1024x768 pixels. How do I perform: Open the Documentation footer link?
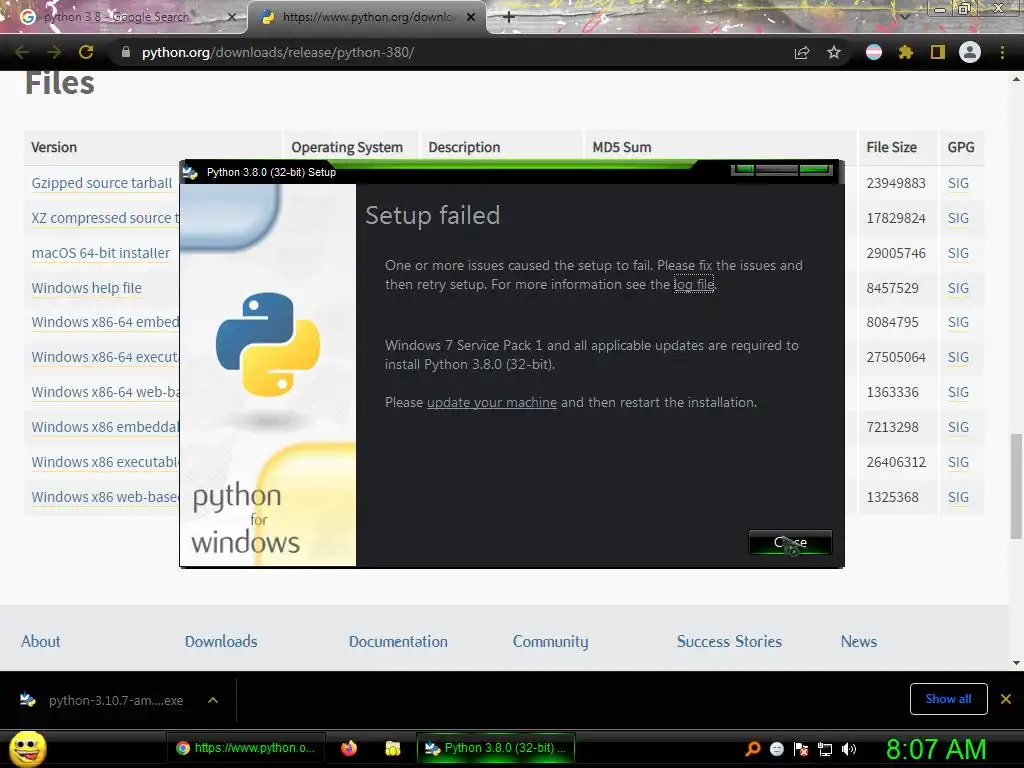pos(398,641)
